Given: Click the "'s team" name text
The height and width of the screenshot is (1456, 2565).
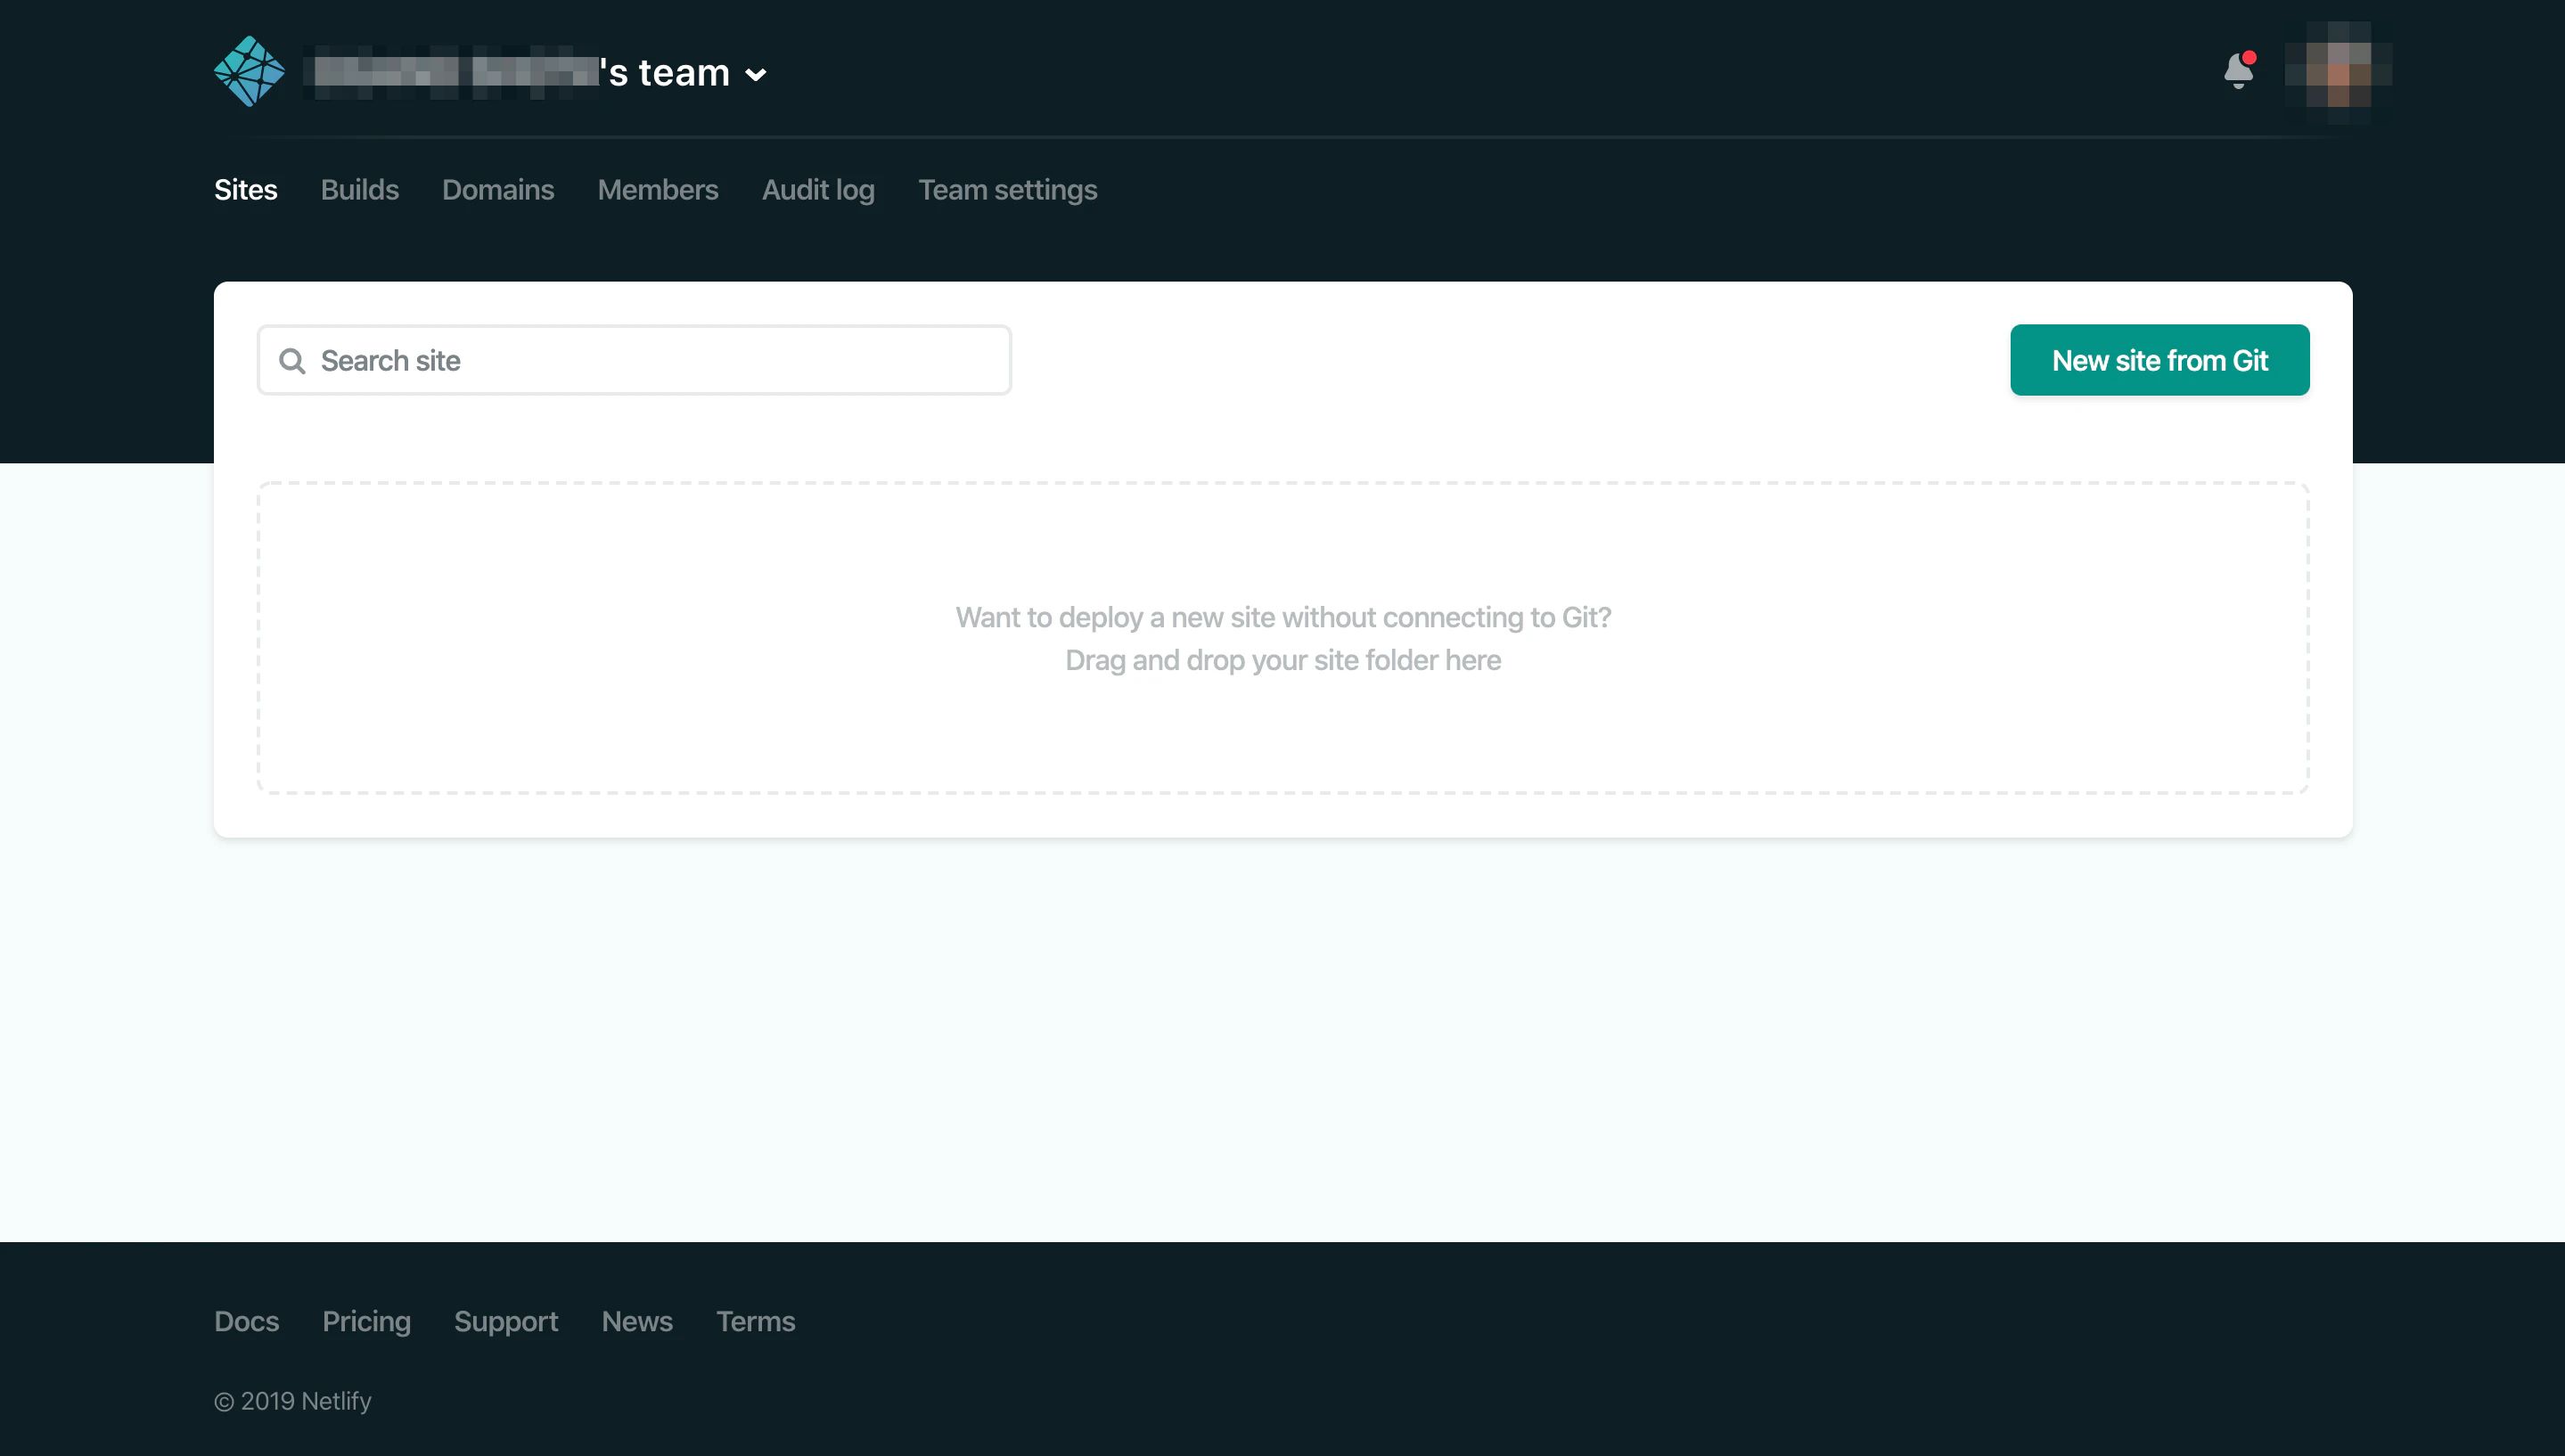Looking at the screenshot, I should click(665, 73).
